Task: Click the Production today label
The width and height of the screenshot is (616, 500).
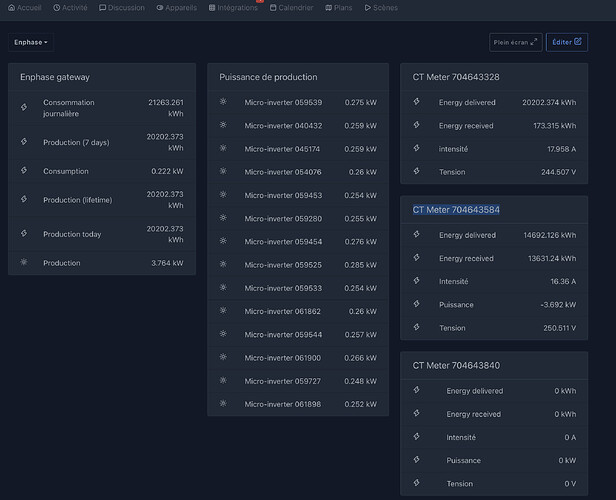Action: point(72,234)
